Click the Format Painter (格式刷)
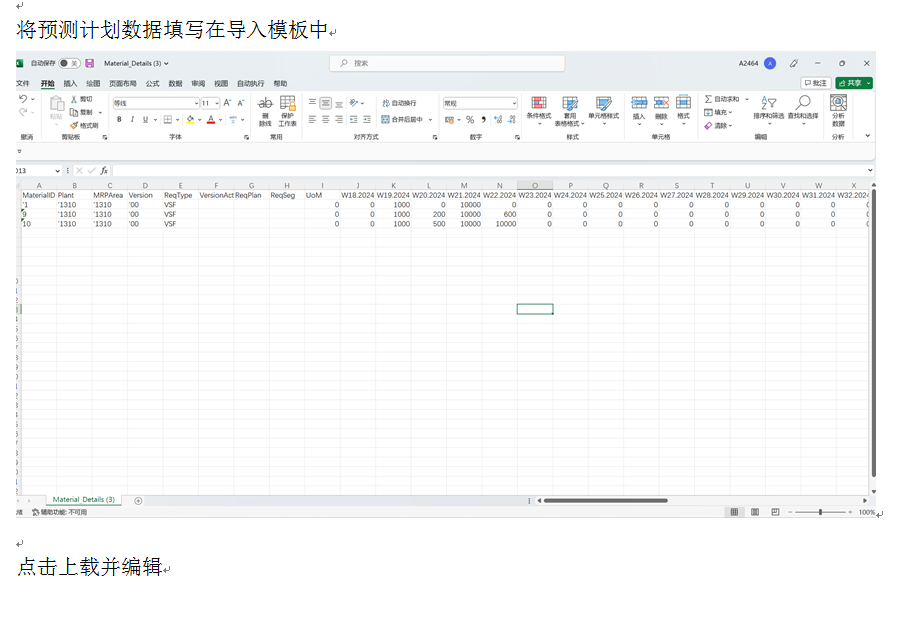 point(84,125)
